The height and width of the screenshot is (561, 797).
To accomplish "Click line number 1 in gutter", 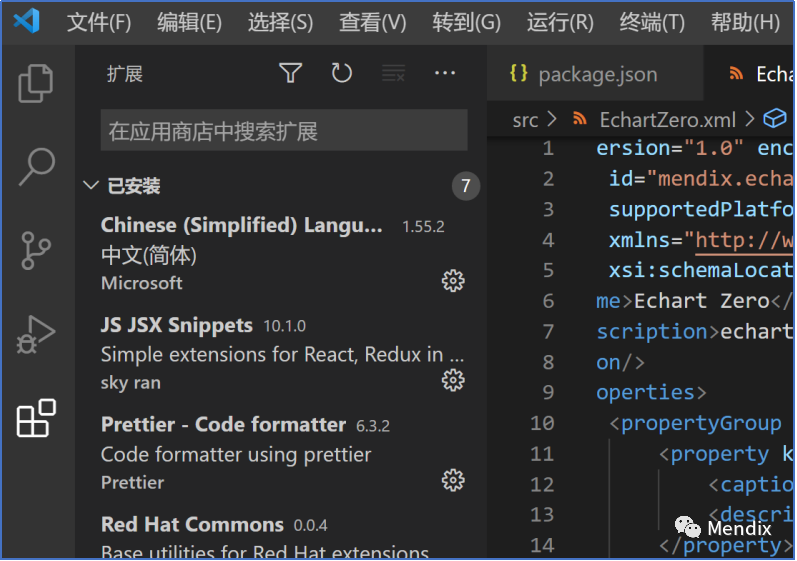I will pos(548,148).
